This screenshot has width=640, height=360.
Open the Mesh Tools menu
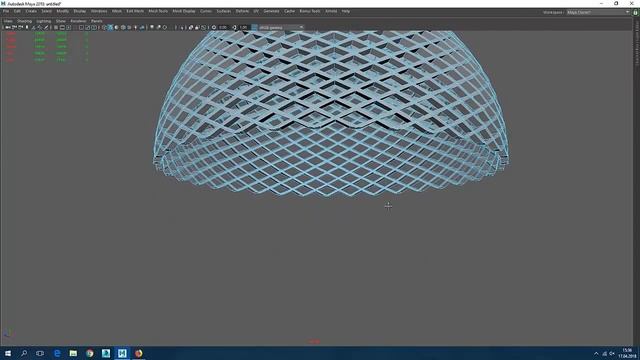coord(158,11)
